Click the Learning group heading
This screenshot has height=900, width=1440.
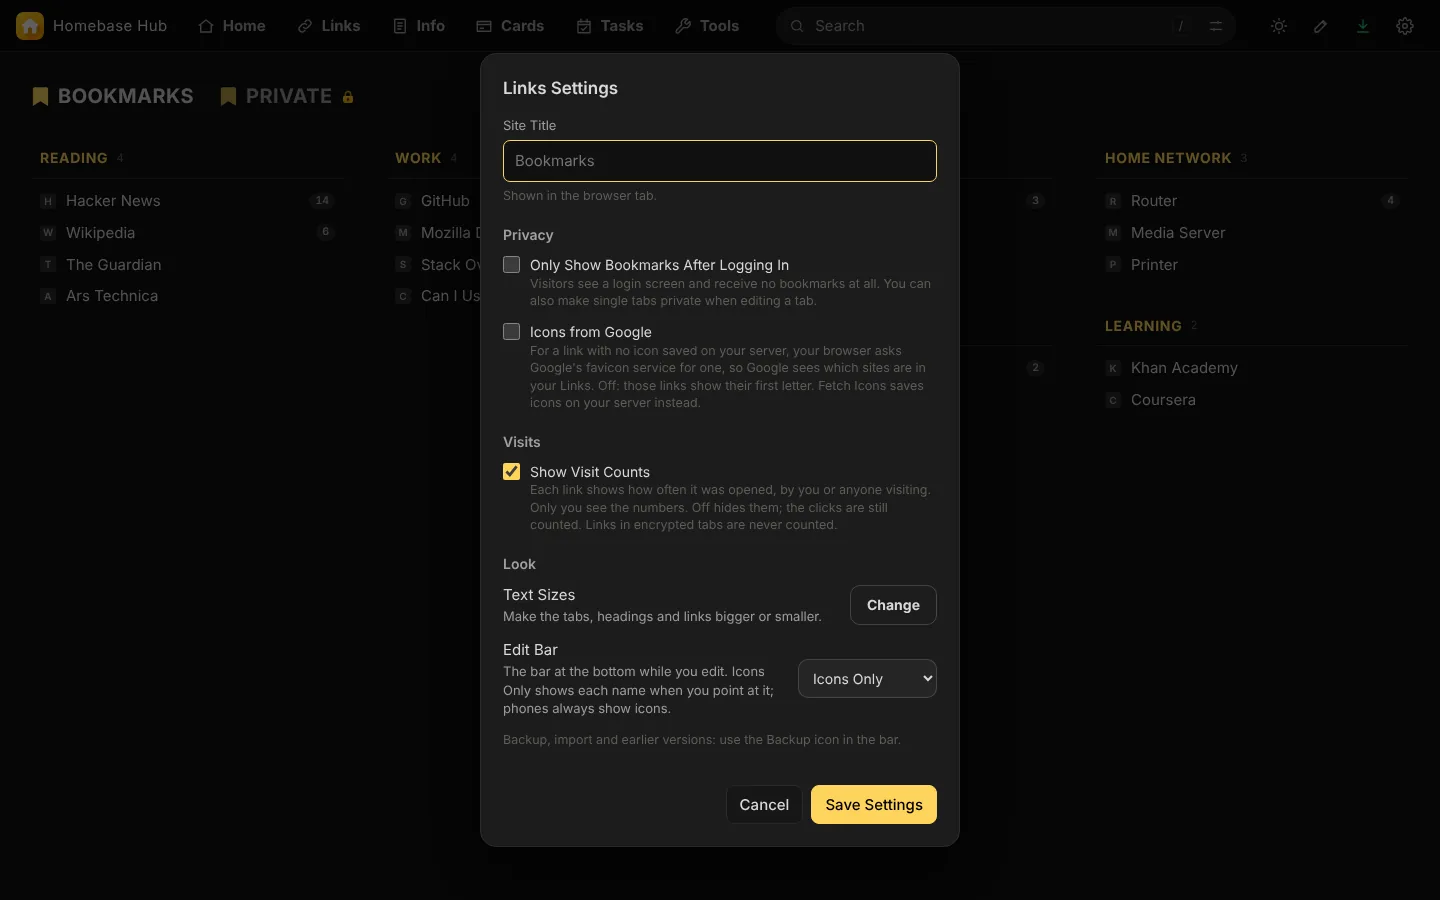[1143, 326]
